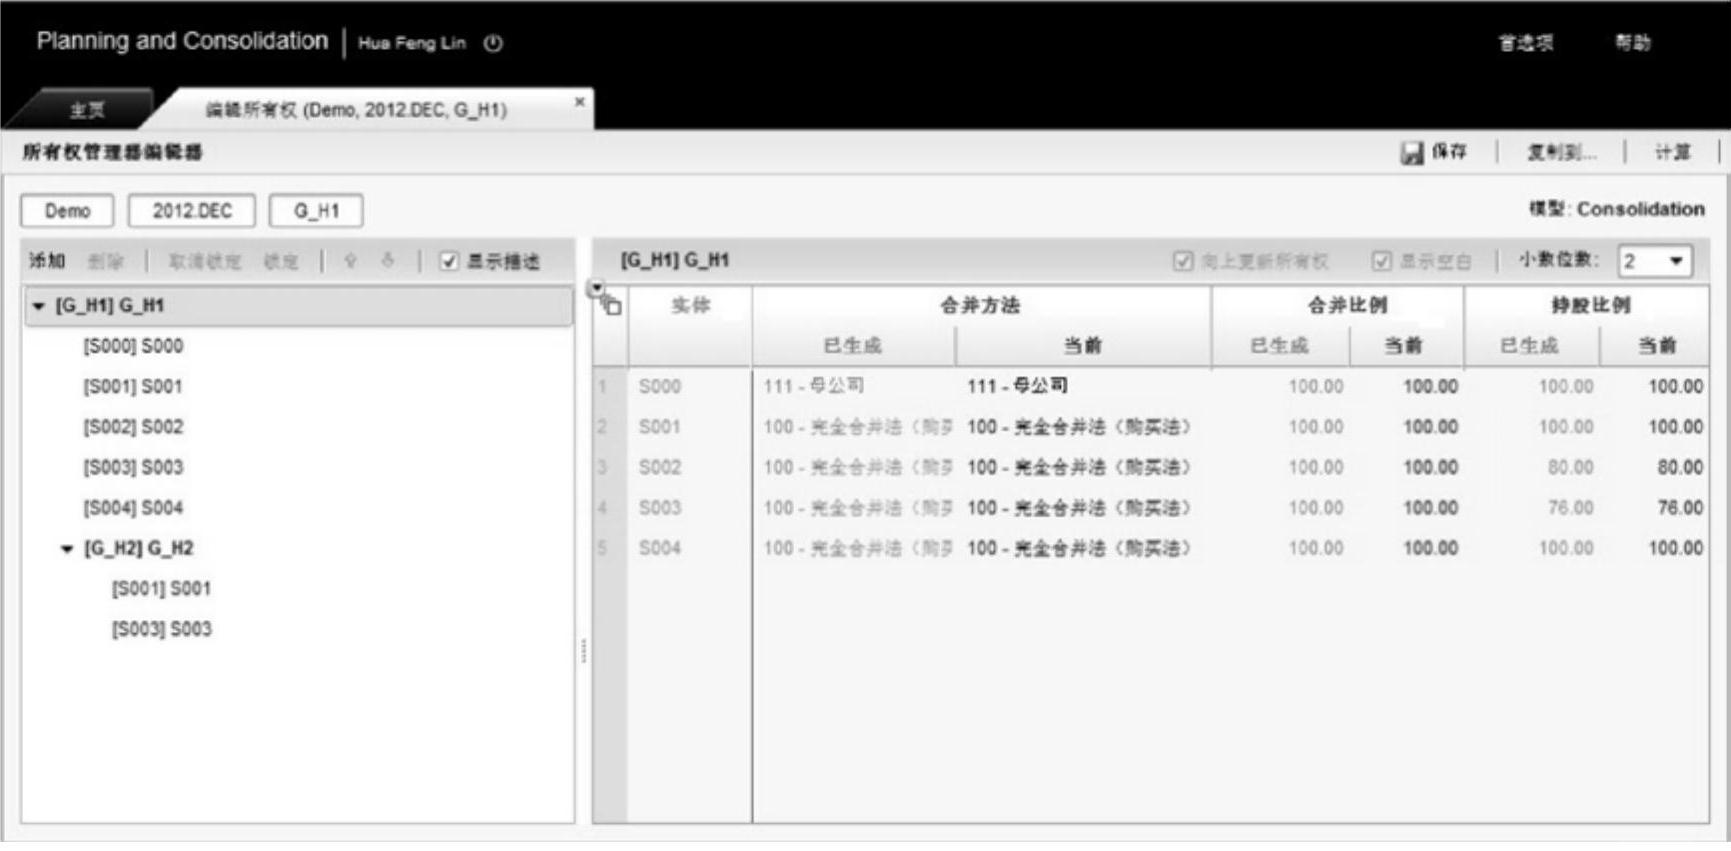Select [S003] S003 under G_H2
This screenshot has height=851, width=1731.
point(161,629)
